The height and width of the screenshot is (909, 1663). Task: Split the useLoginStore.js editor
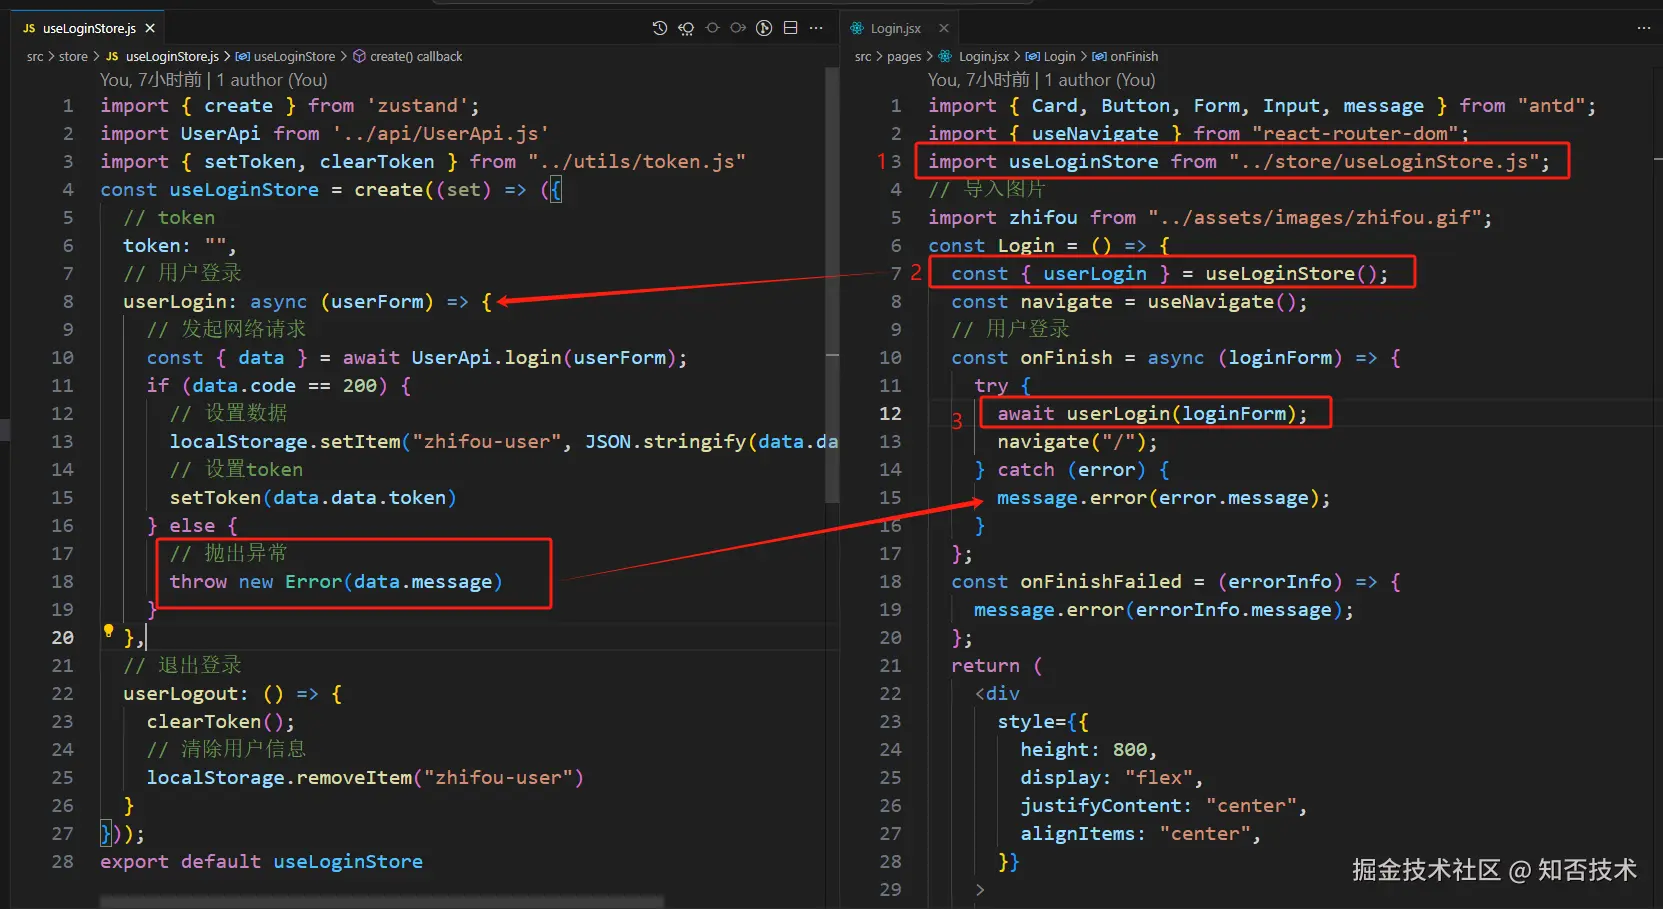tap(790, 28)
